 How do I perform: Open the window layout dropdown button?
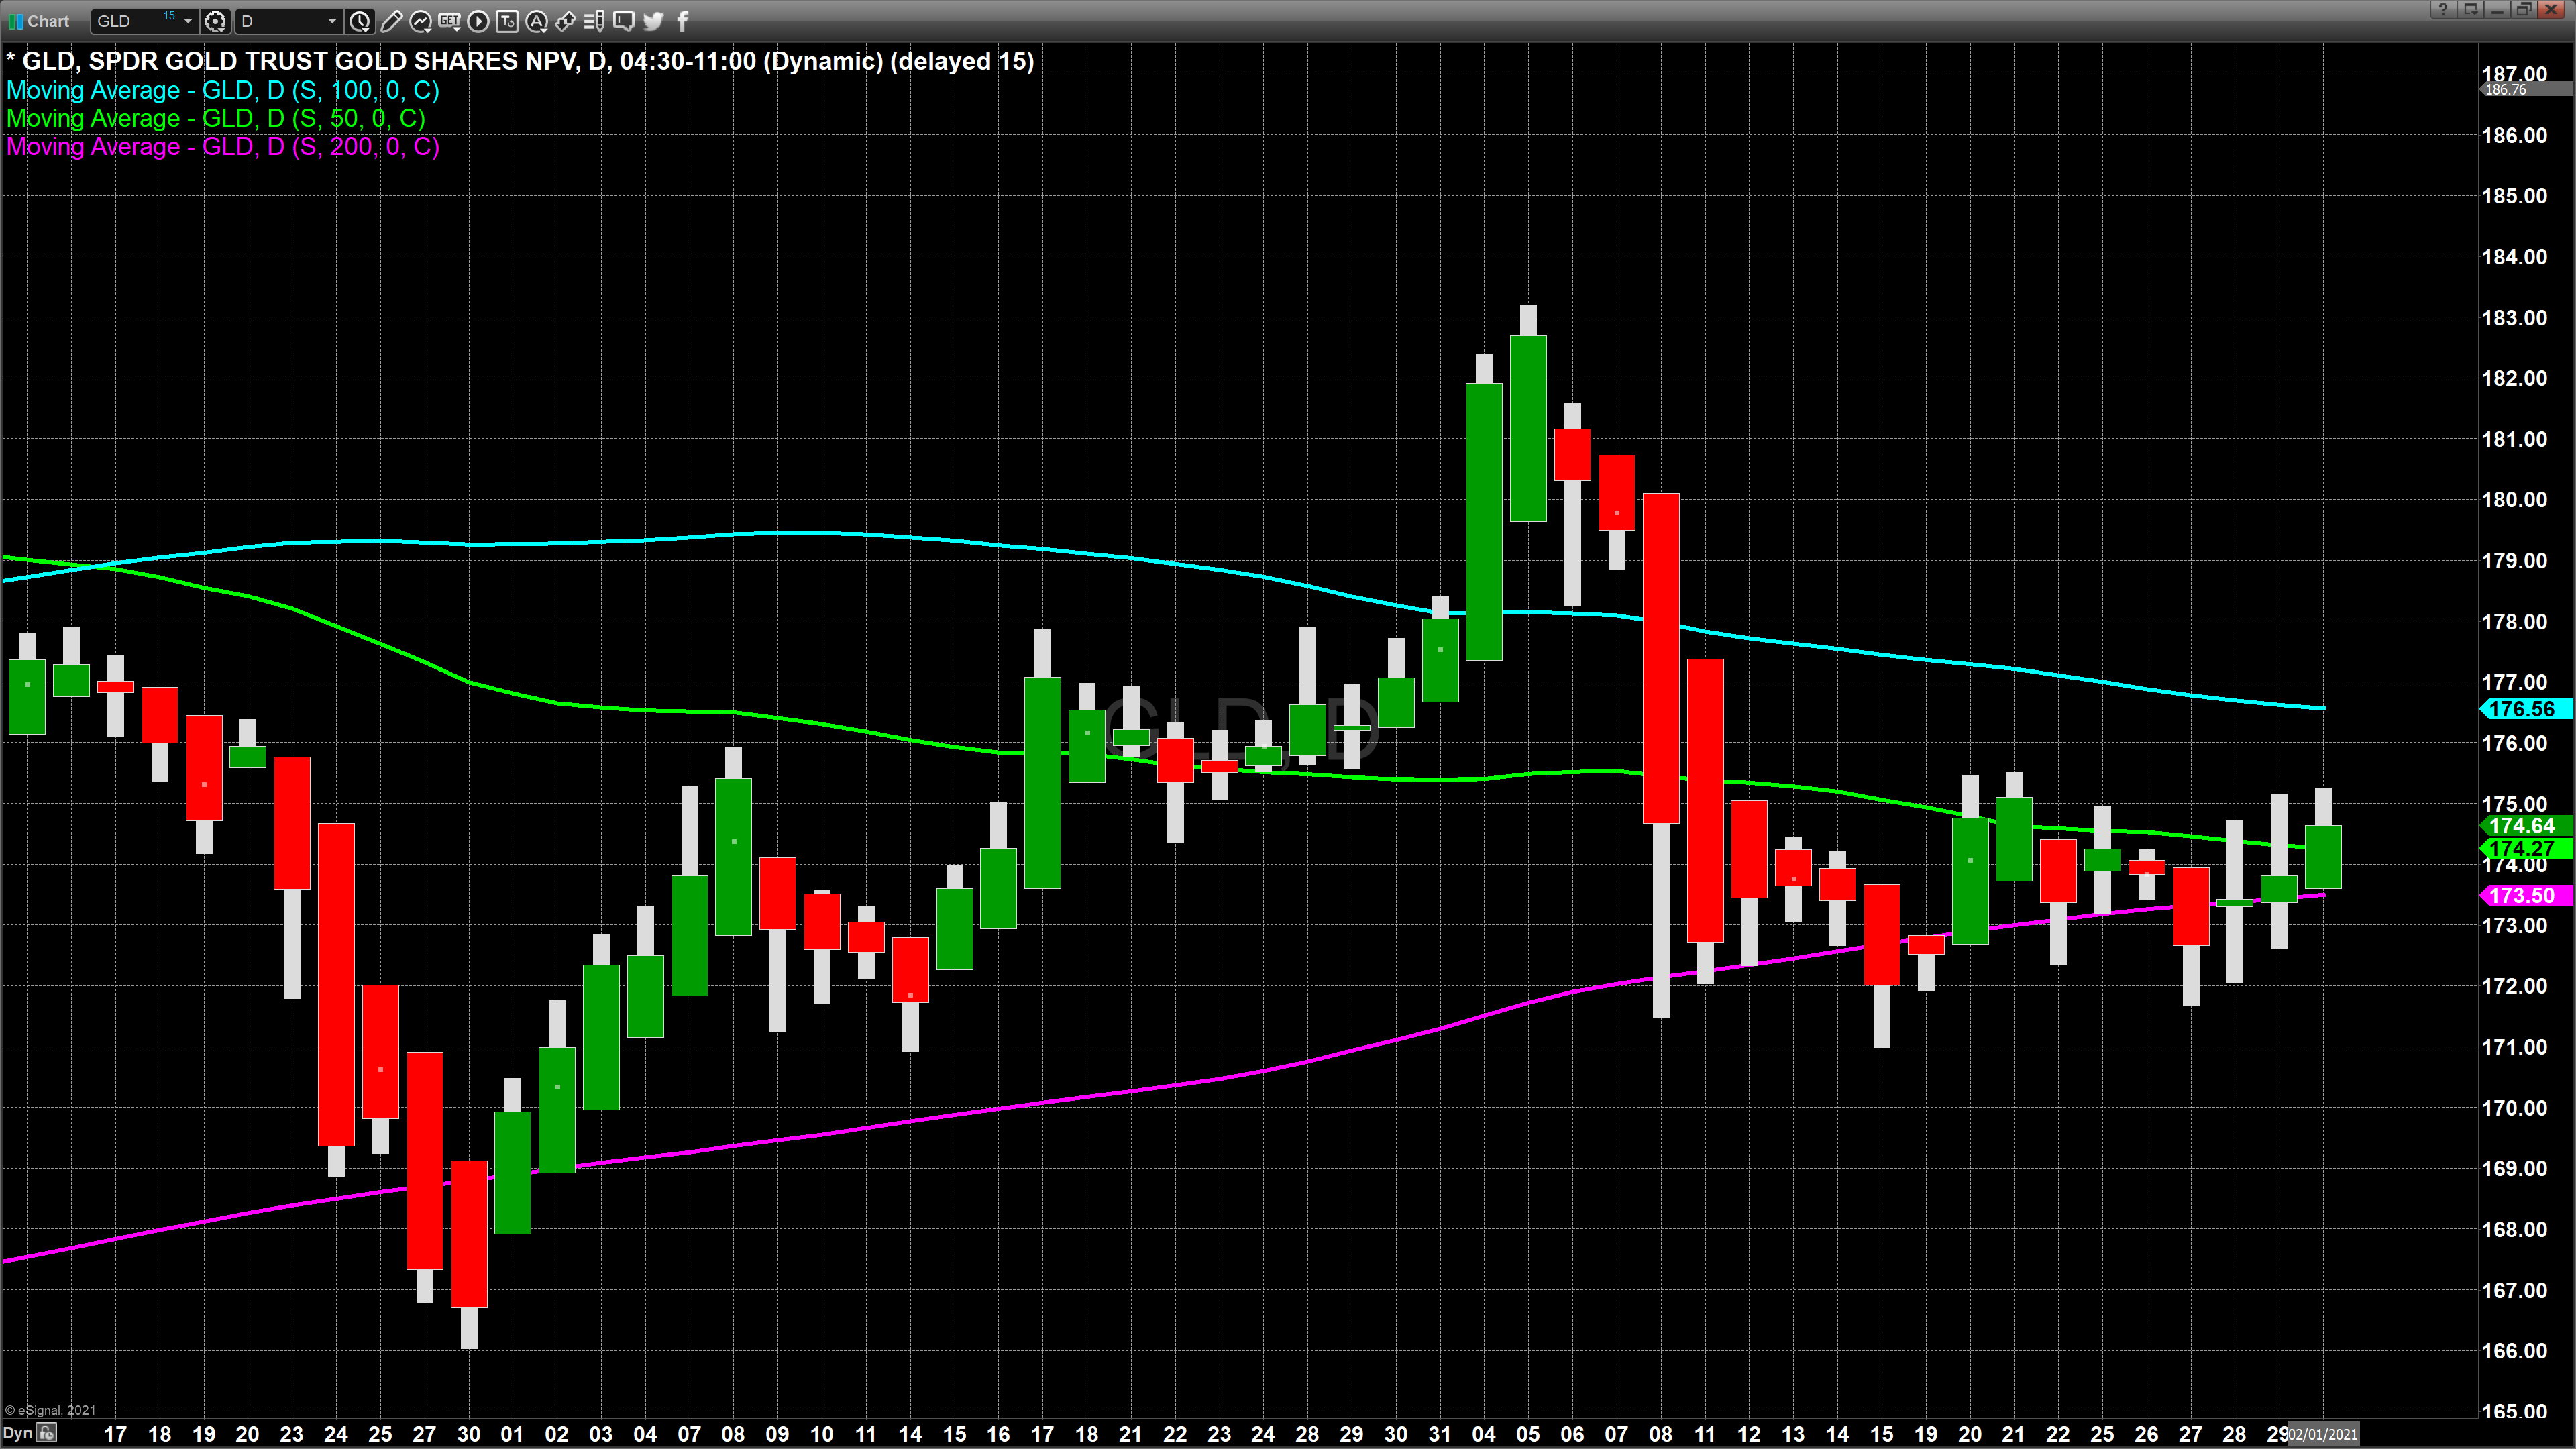pos(2471,9)
